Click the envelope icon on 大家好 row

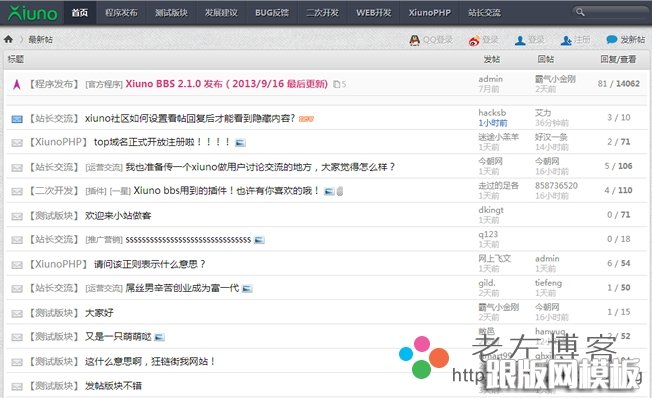coord(17,314)
